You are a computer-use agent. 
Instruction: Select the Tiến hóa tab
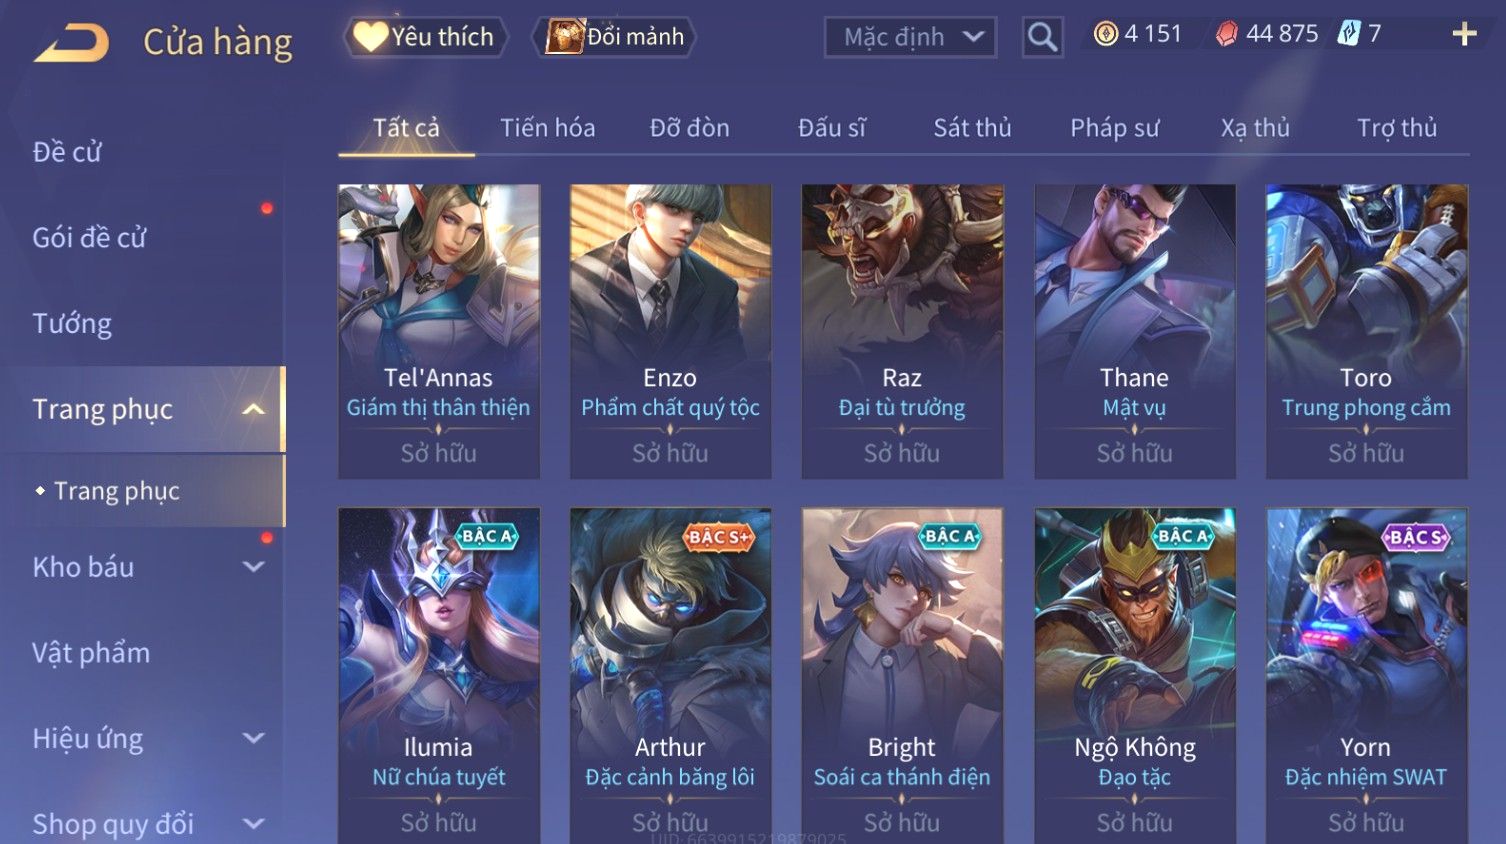(x=547, y=128)
